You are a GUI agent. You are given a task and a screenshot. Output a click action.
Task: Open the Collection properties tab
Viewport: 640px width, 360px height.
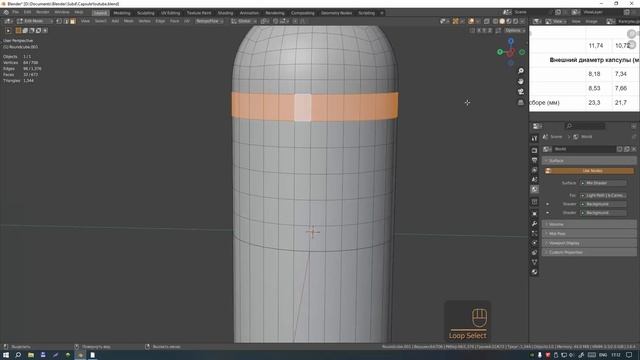(534, 202)
